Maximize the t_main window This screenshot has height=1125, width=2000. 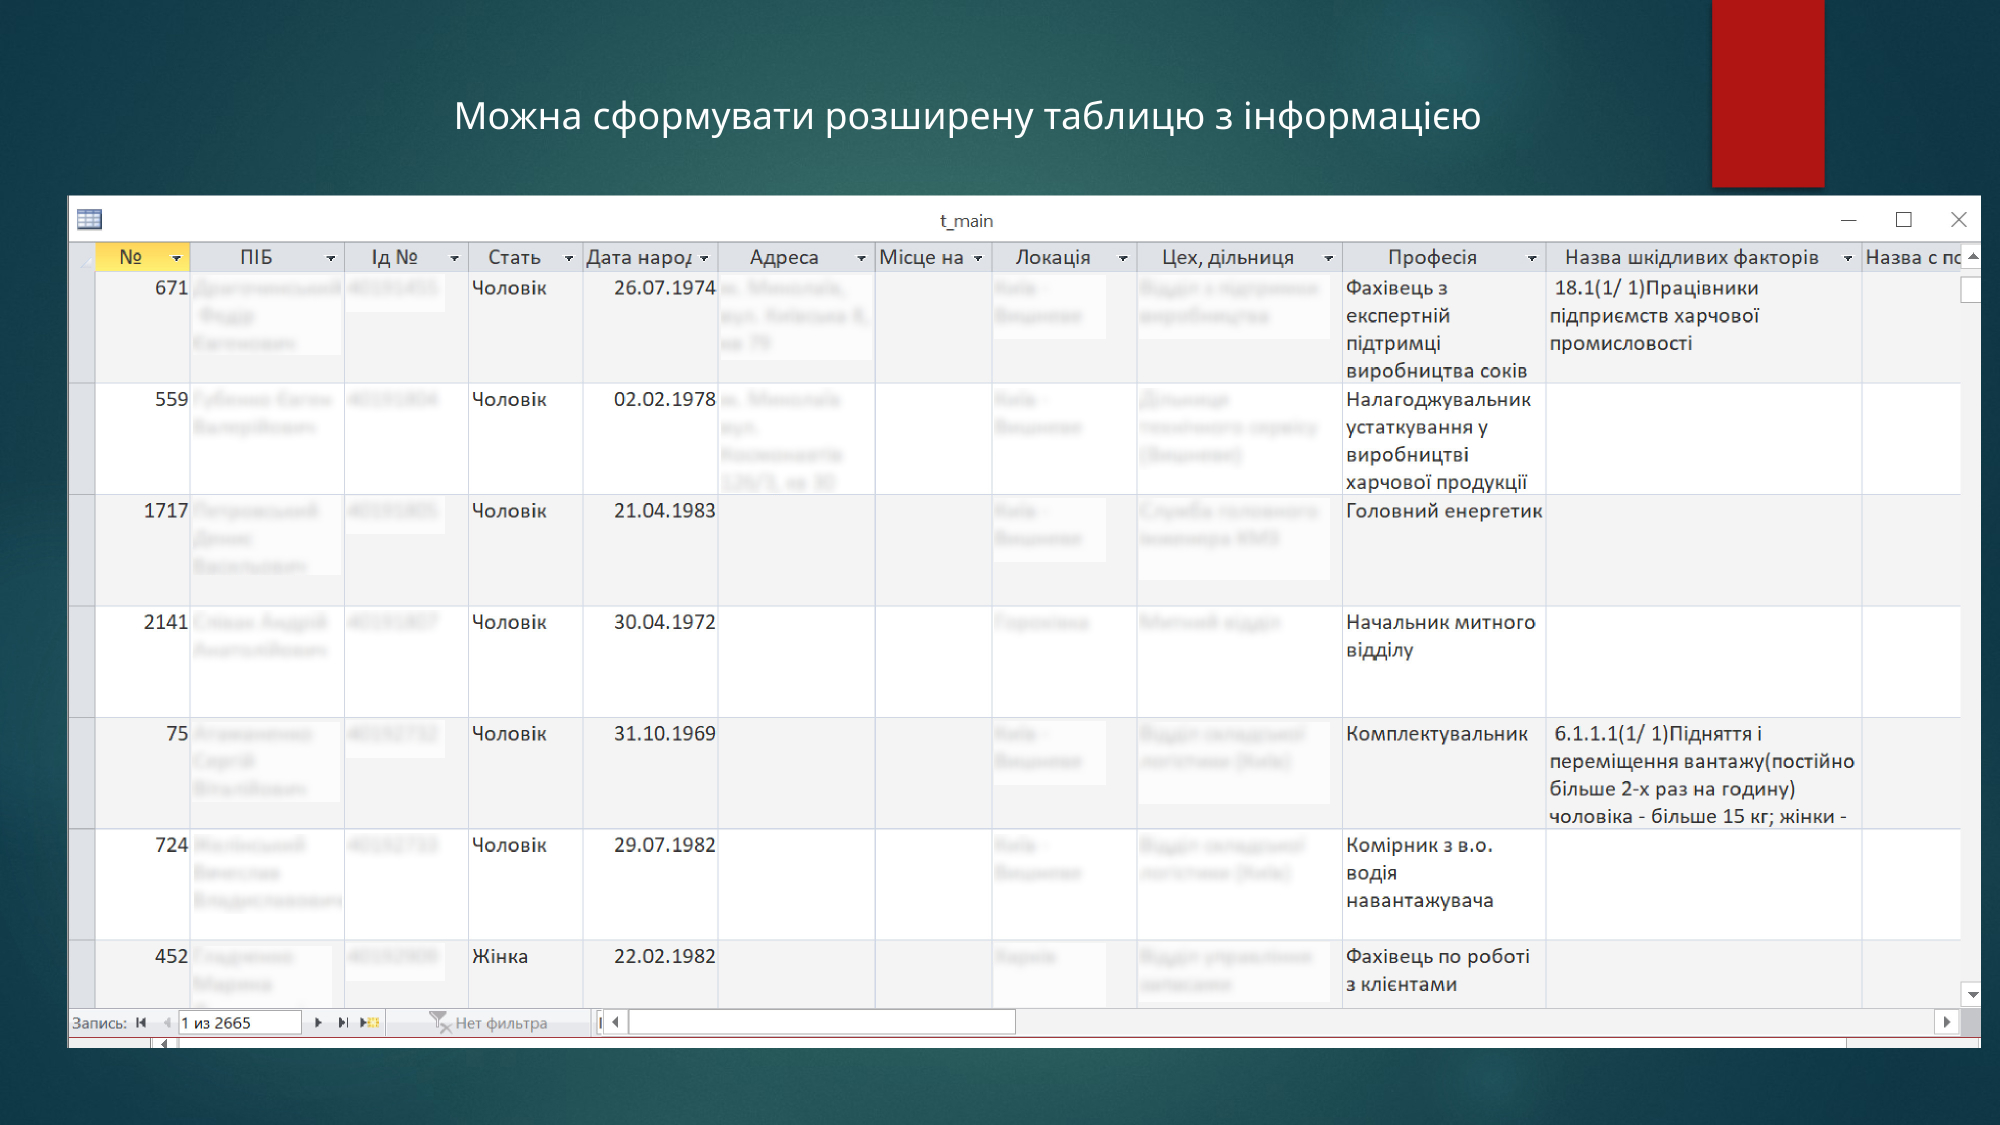tap(1904, 220)
